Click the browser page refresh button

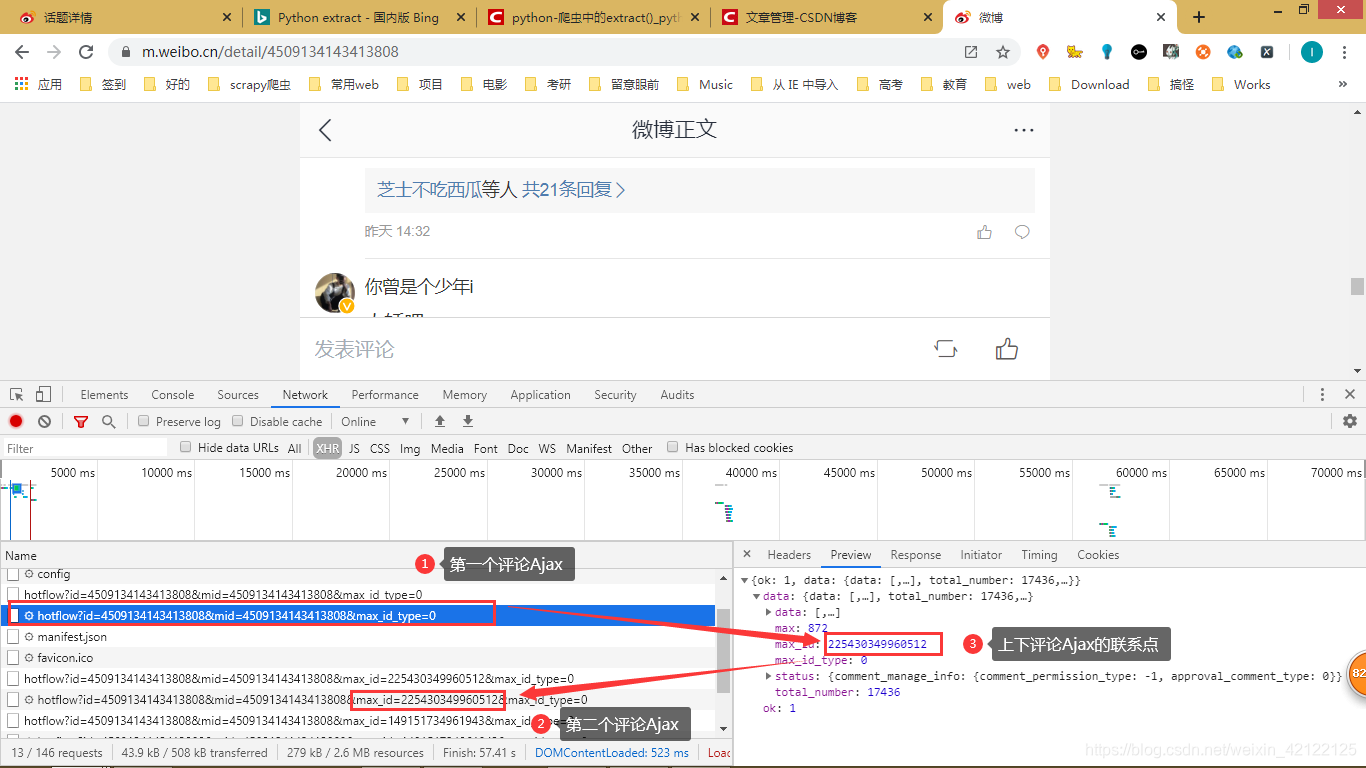point(86,51)
